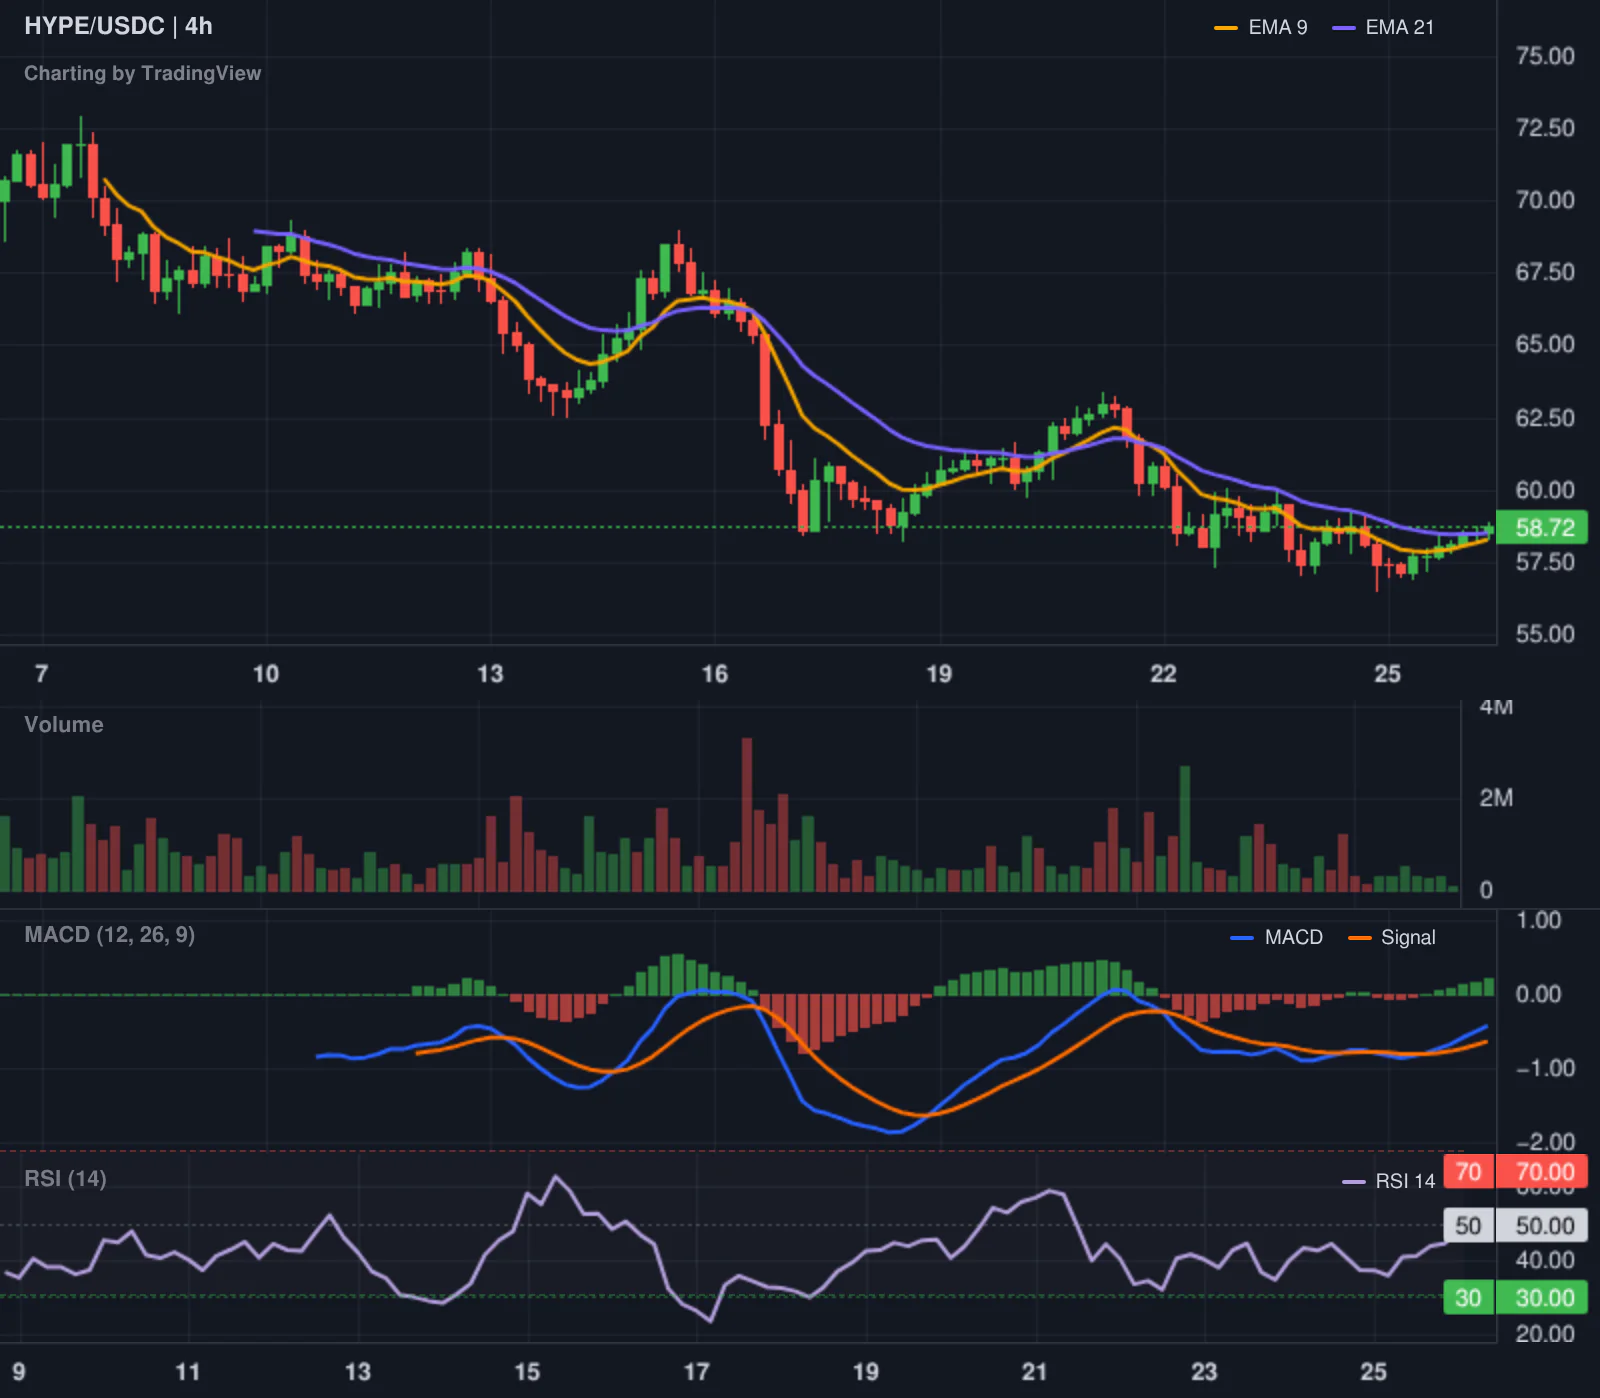
Task: Click the Volume panel label
Action: [x=64, y=724]
